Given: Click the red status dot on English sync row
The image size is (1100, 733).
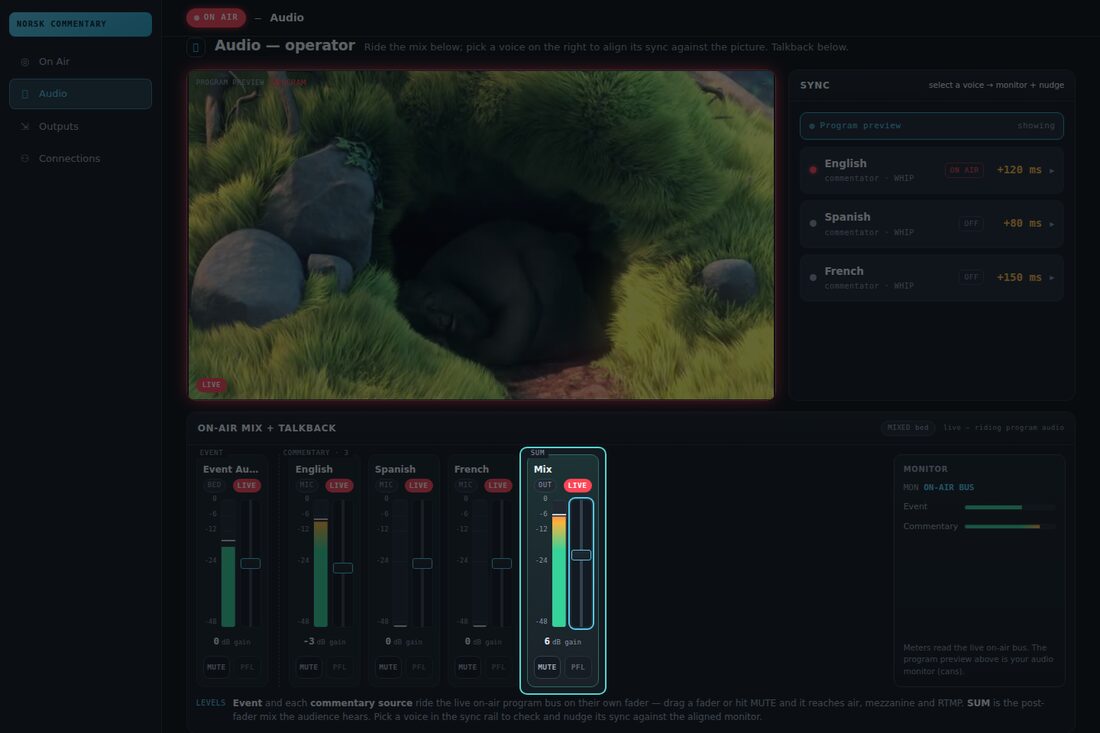Looking at the screenshot, I should 813,170.
